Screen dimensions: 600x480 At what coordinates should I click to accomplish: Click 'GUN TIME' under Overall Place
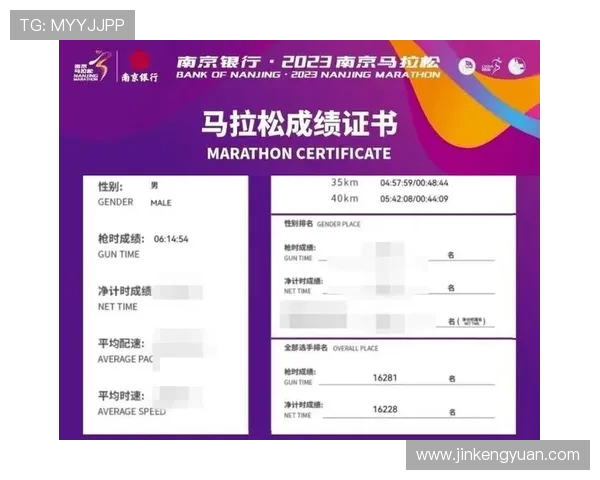pyautogui.click(x=298, y=382)
